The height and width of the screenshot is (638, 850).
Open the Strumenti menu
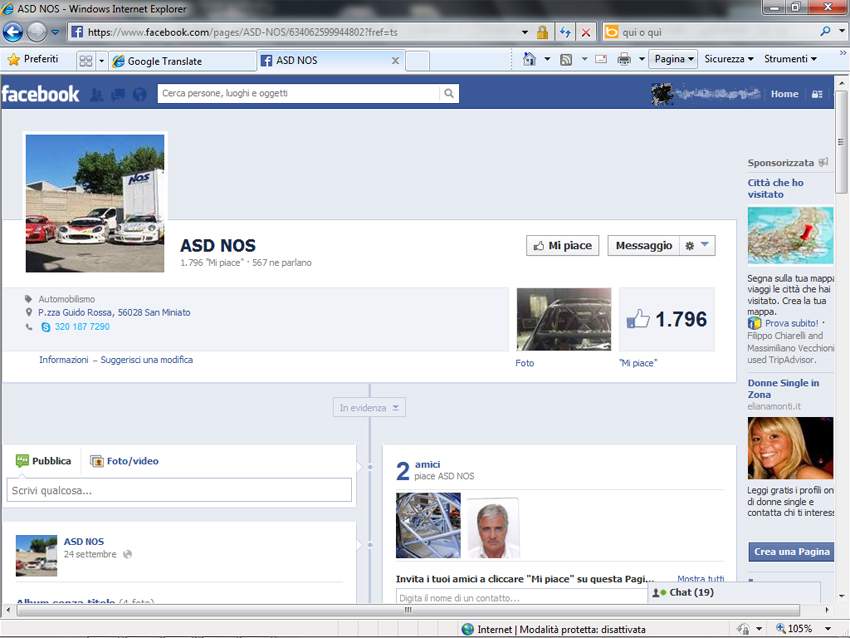click(790, 59)
